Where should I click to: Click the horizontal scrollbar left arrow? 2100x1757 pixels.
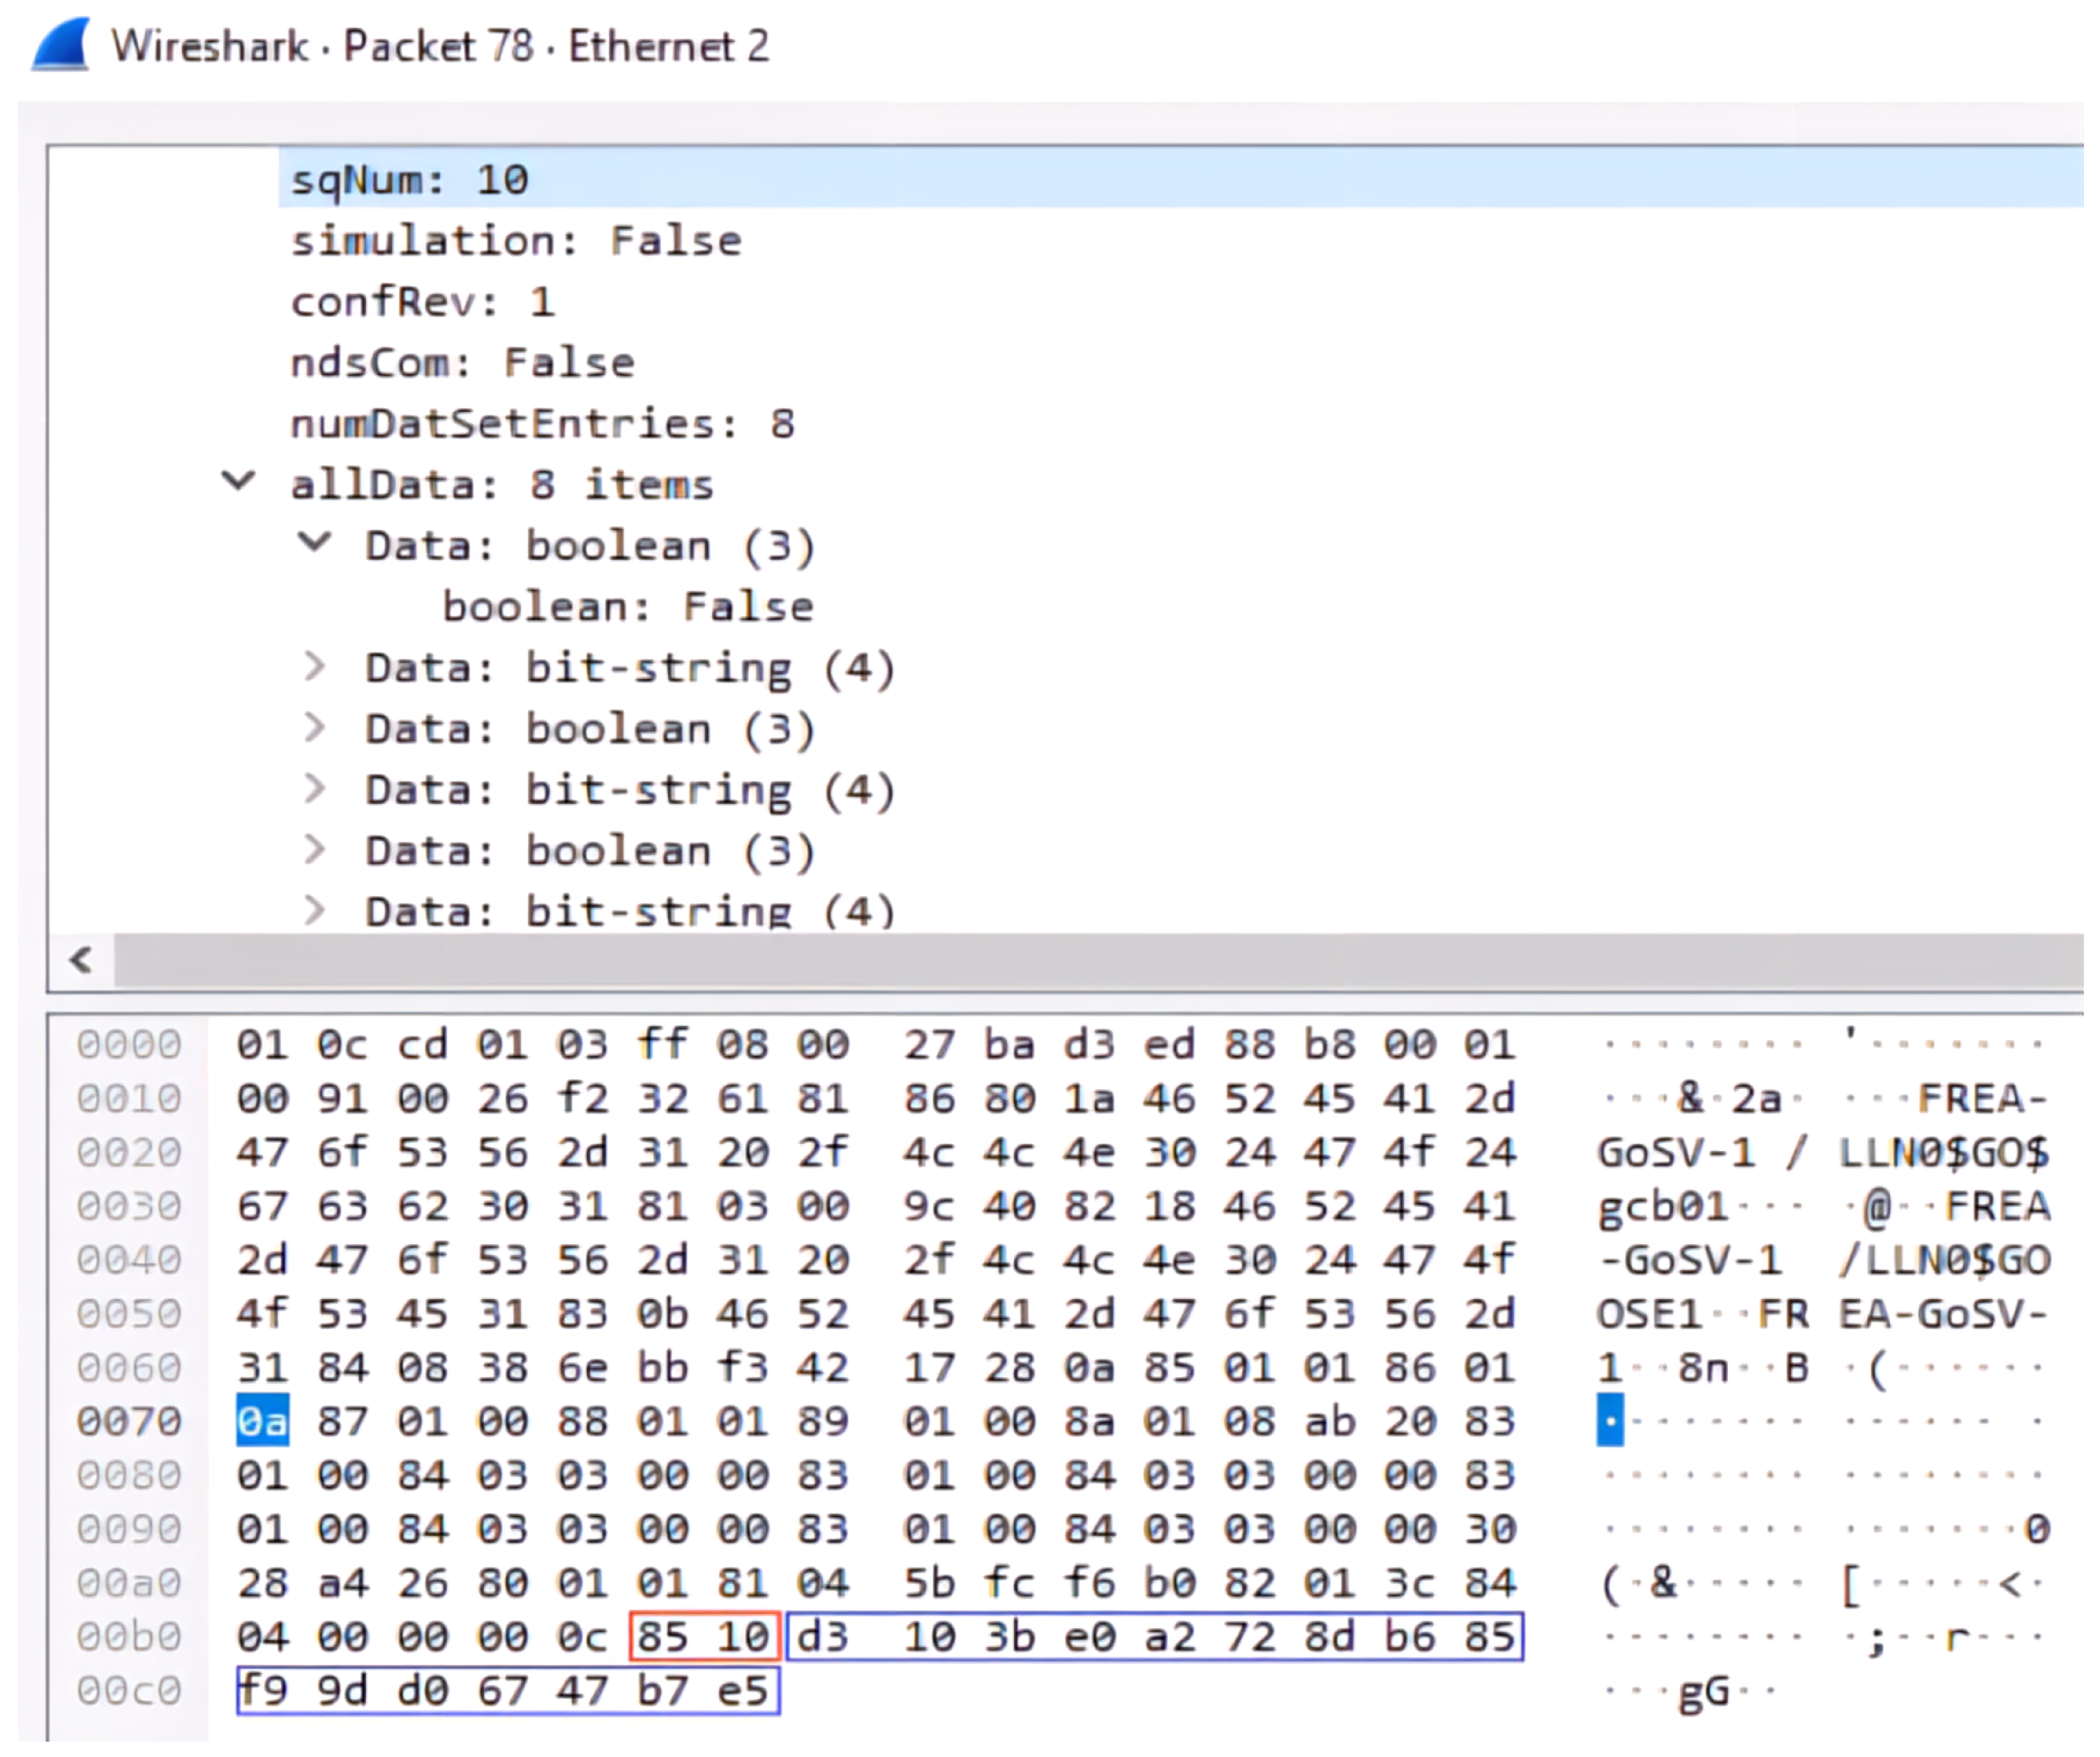(x=81, y=960)
